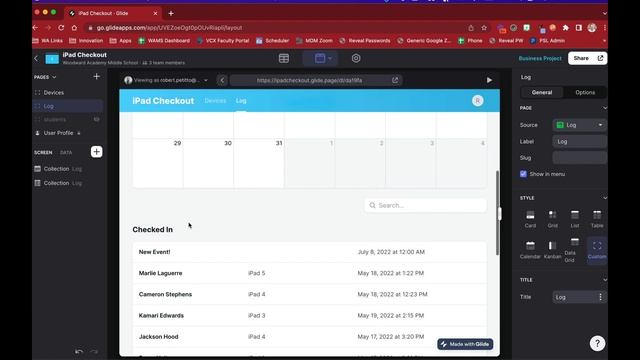The width and height of the screenshot is (640, 360).
Task: Click the iPad Checkout app logo icon
Action: [52, 59]
